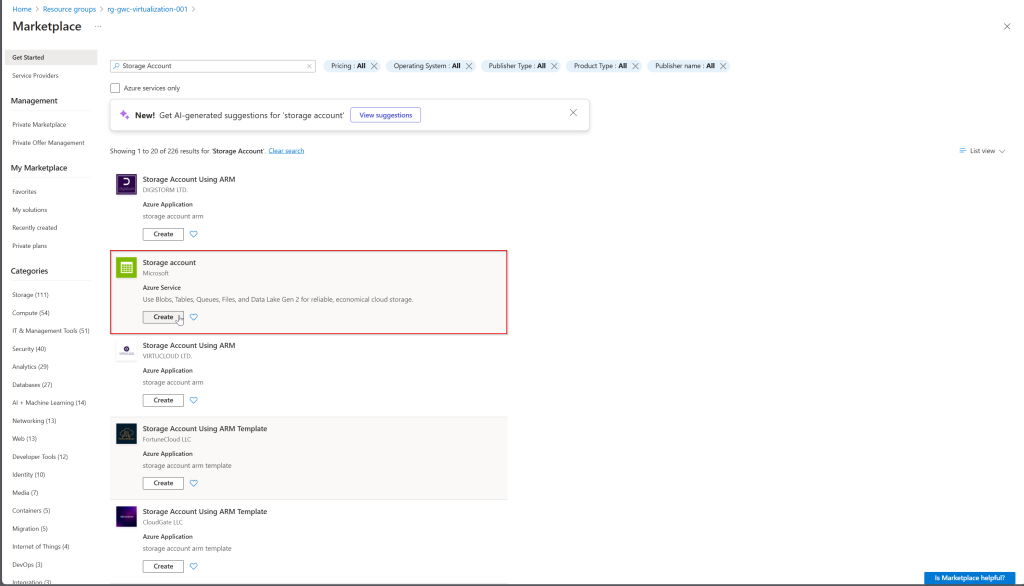Filter by Networking (13) category
1024x586 pixels.
(x=34, y=421)
